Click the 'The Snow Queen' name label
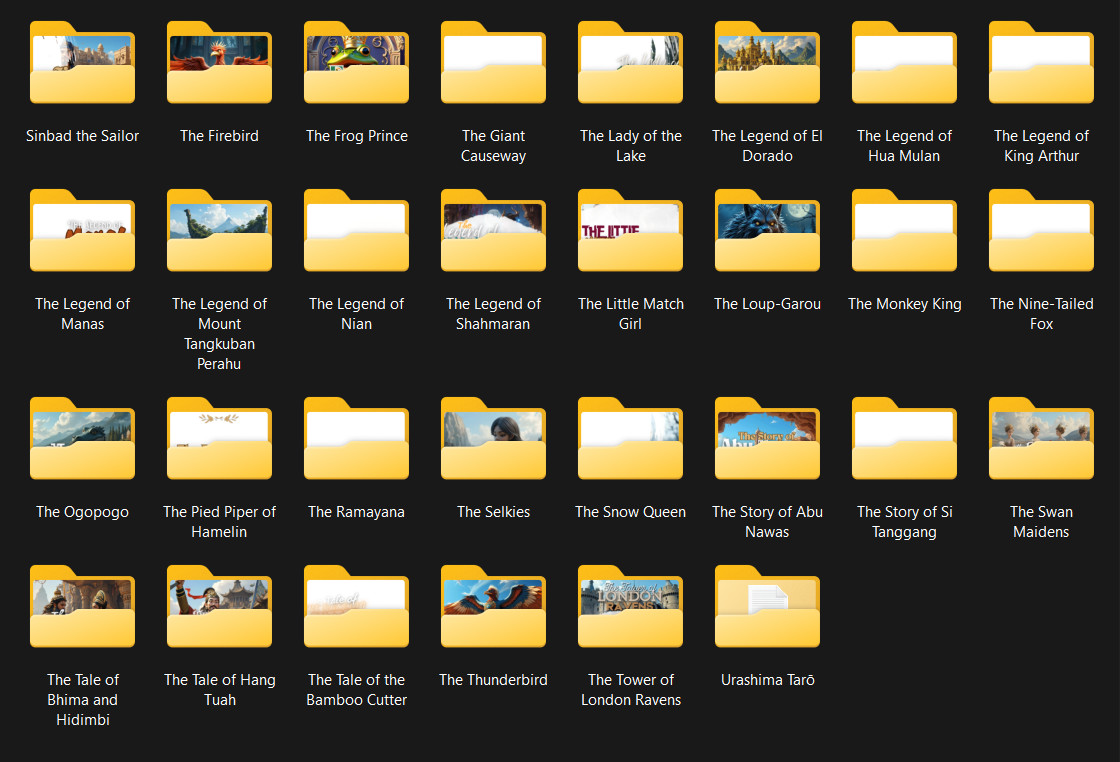1120x762 pixels. (631, 511)
